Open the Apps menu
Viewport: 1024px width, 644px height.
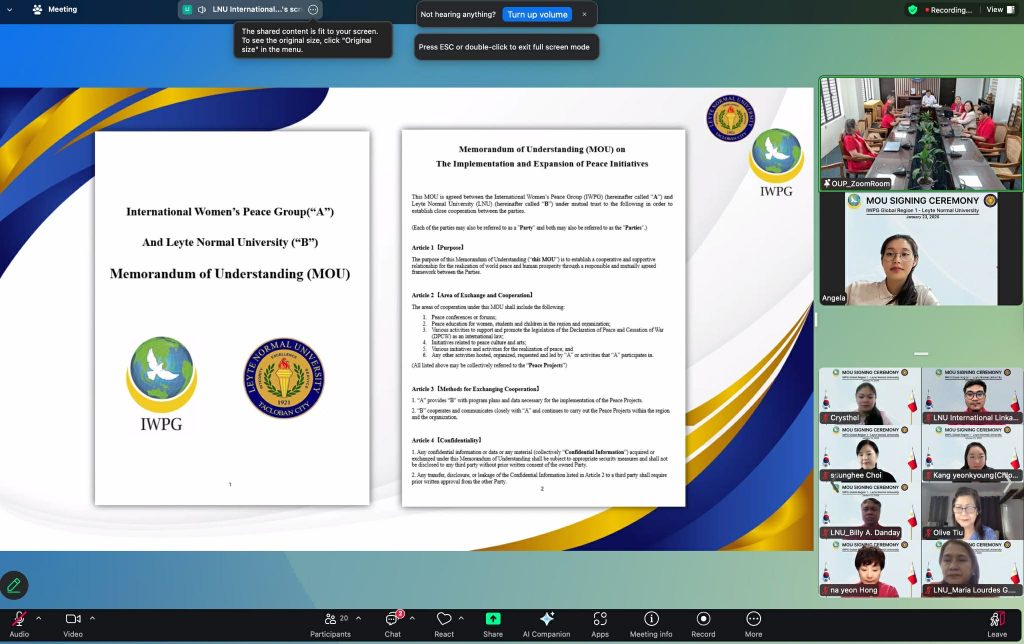600,624
